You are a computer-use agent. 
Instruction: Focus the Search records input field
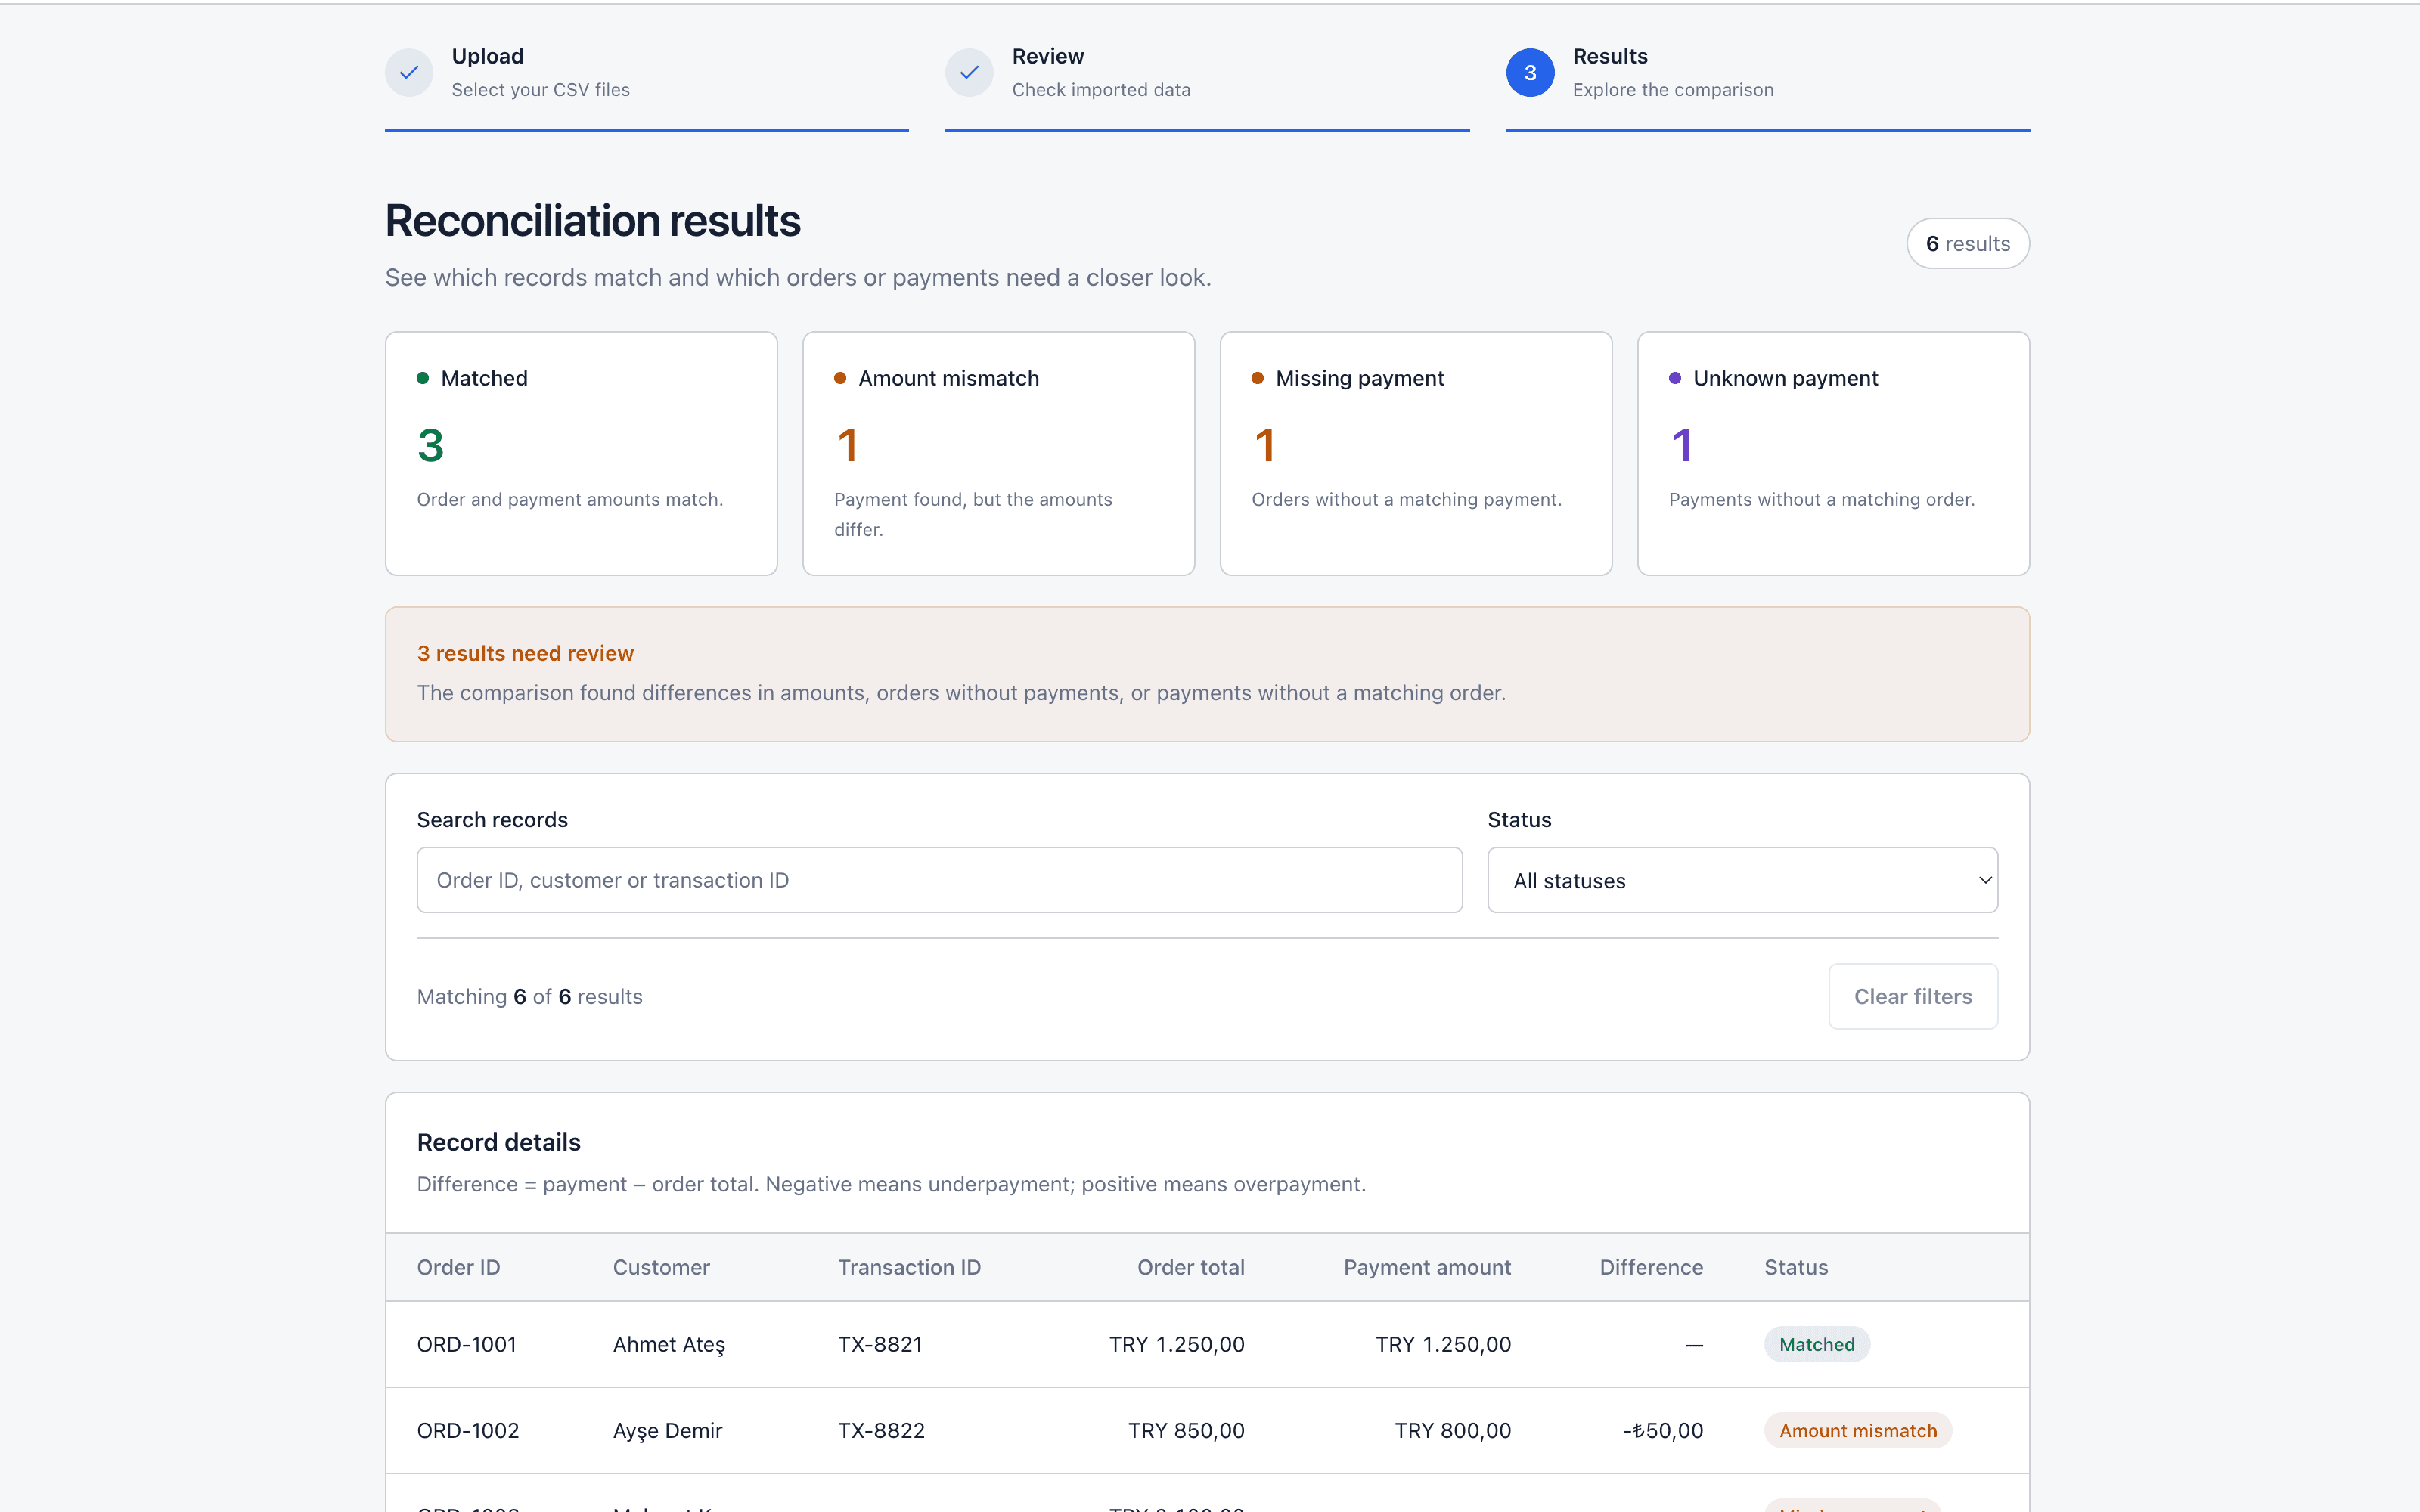tap(939, 880)
